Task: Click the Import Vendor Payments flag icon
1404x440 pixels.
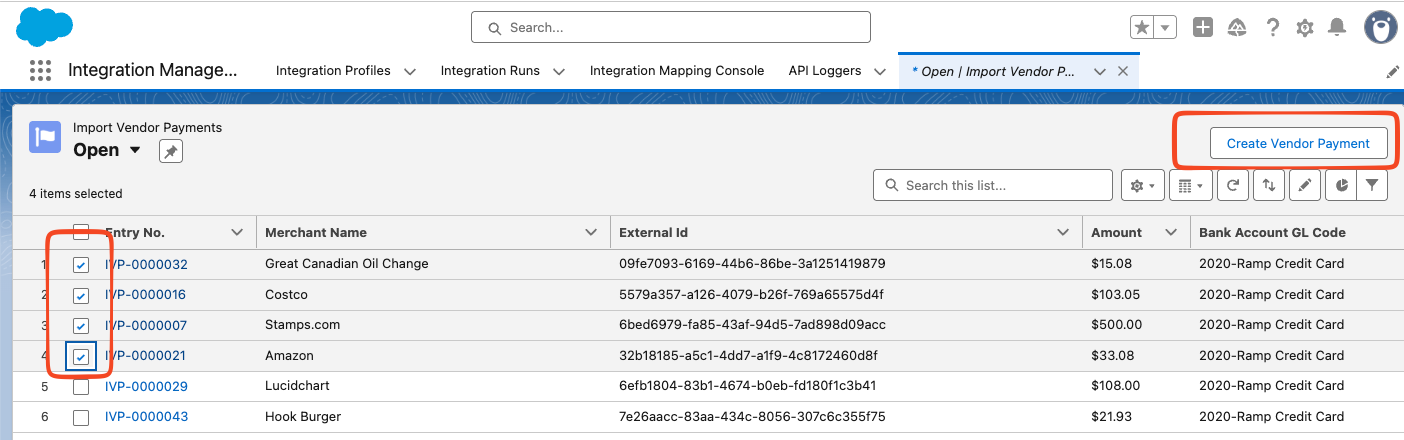Action: click(45, 138)
